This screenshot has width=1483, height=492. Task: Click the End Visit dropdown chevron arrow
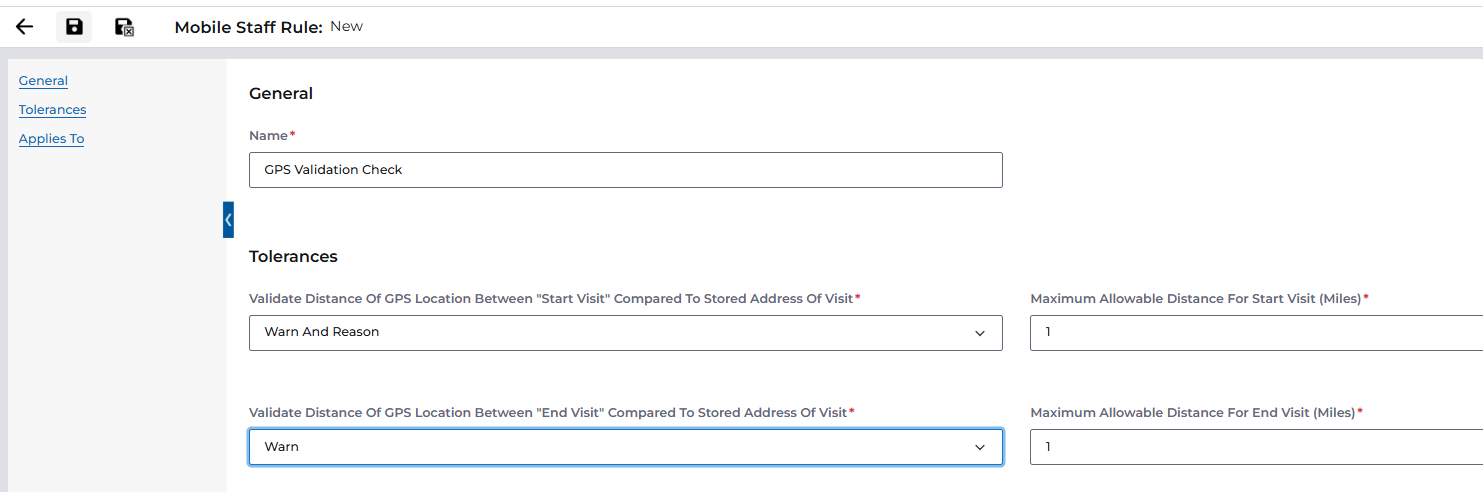pos(980,447)
